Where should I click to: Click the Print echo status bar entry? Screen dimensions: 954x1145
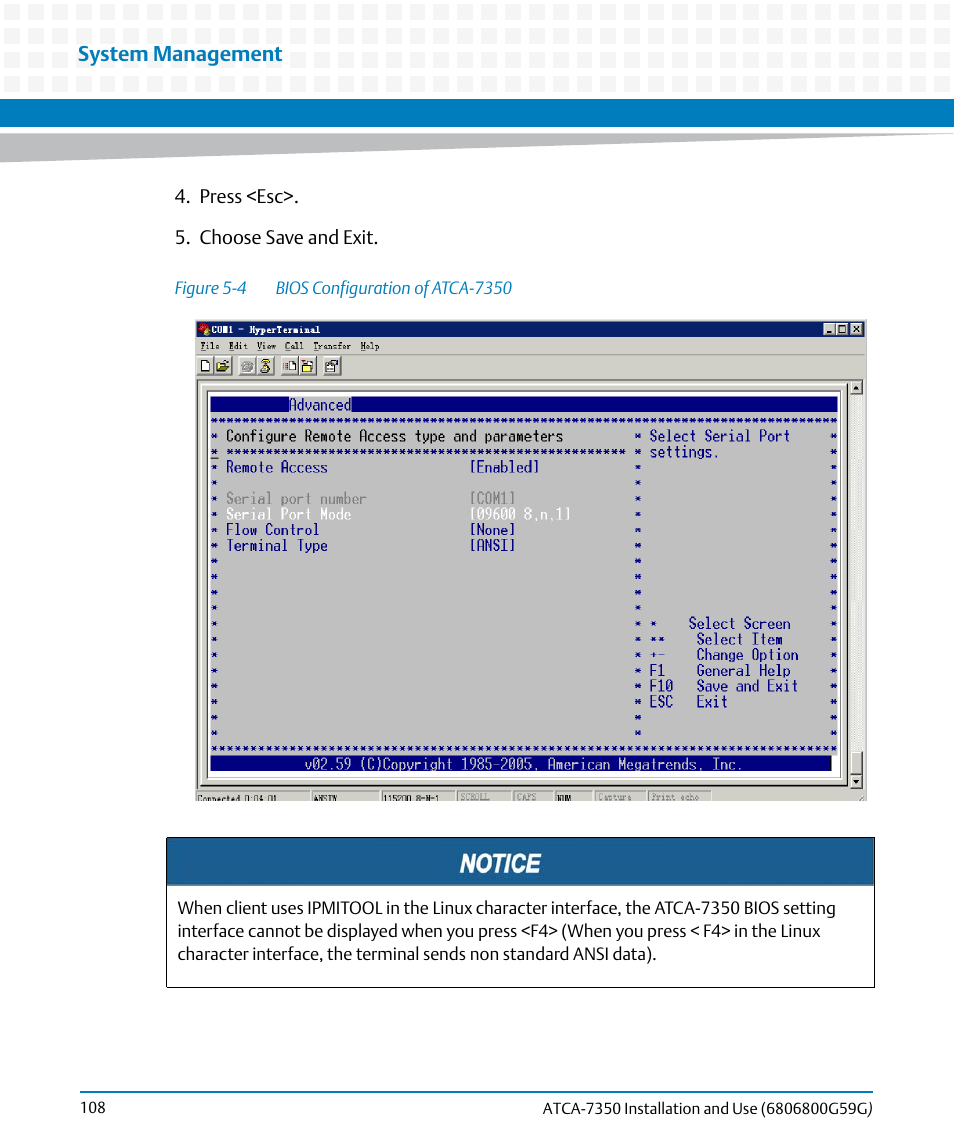(x=679, y=797)
